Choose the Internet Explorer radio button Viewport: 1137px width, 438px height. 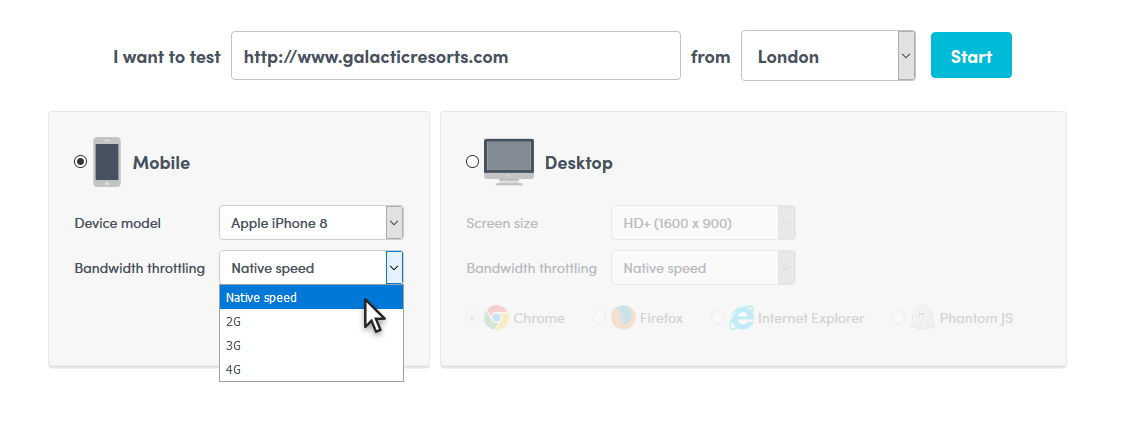click(717, 318)
